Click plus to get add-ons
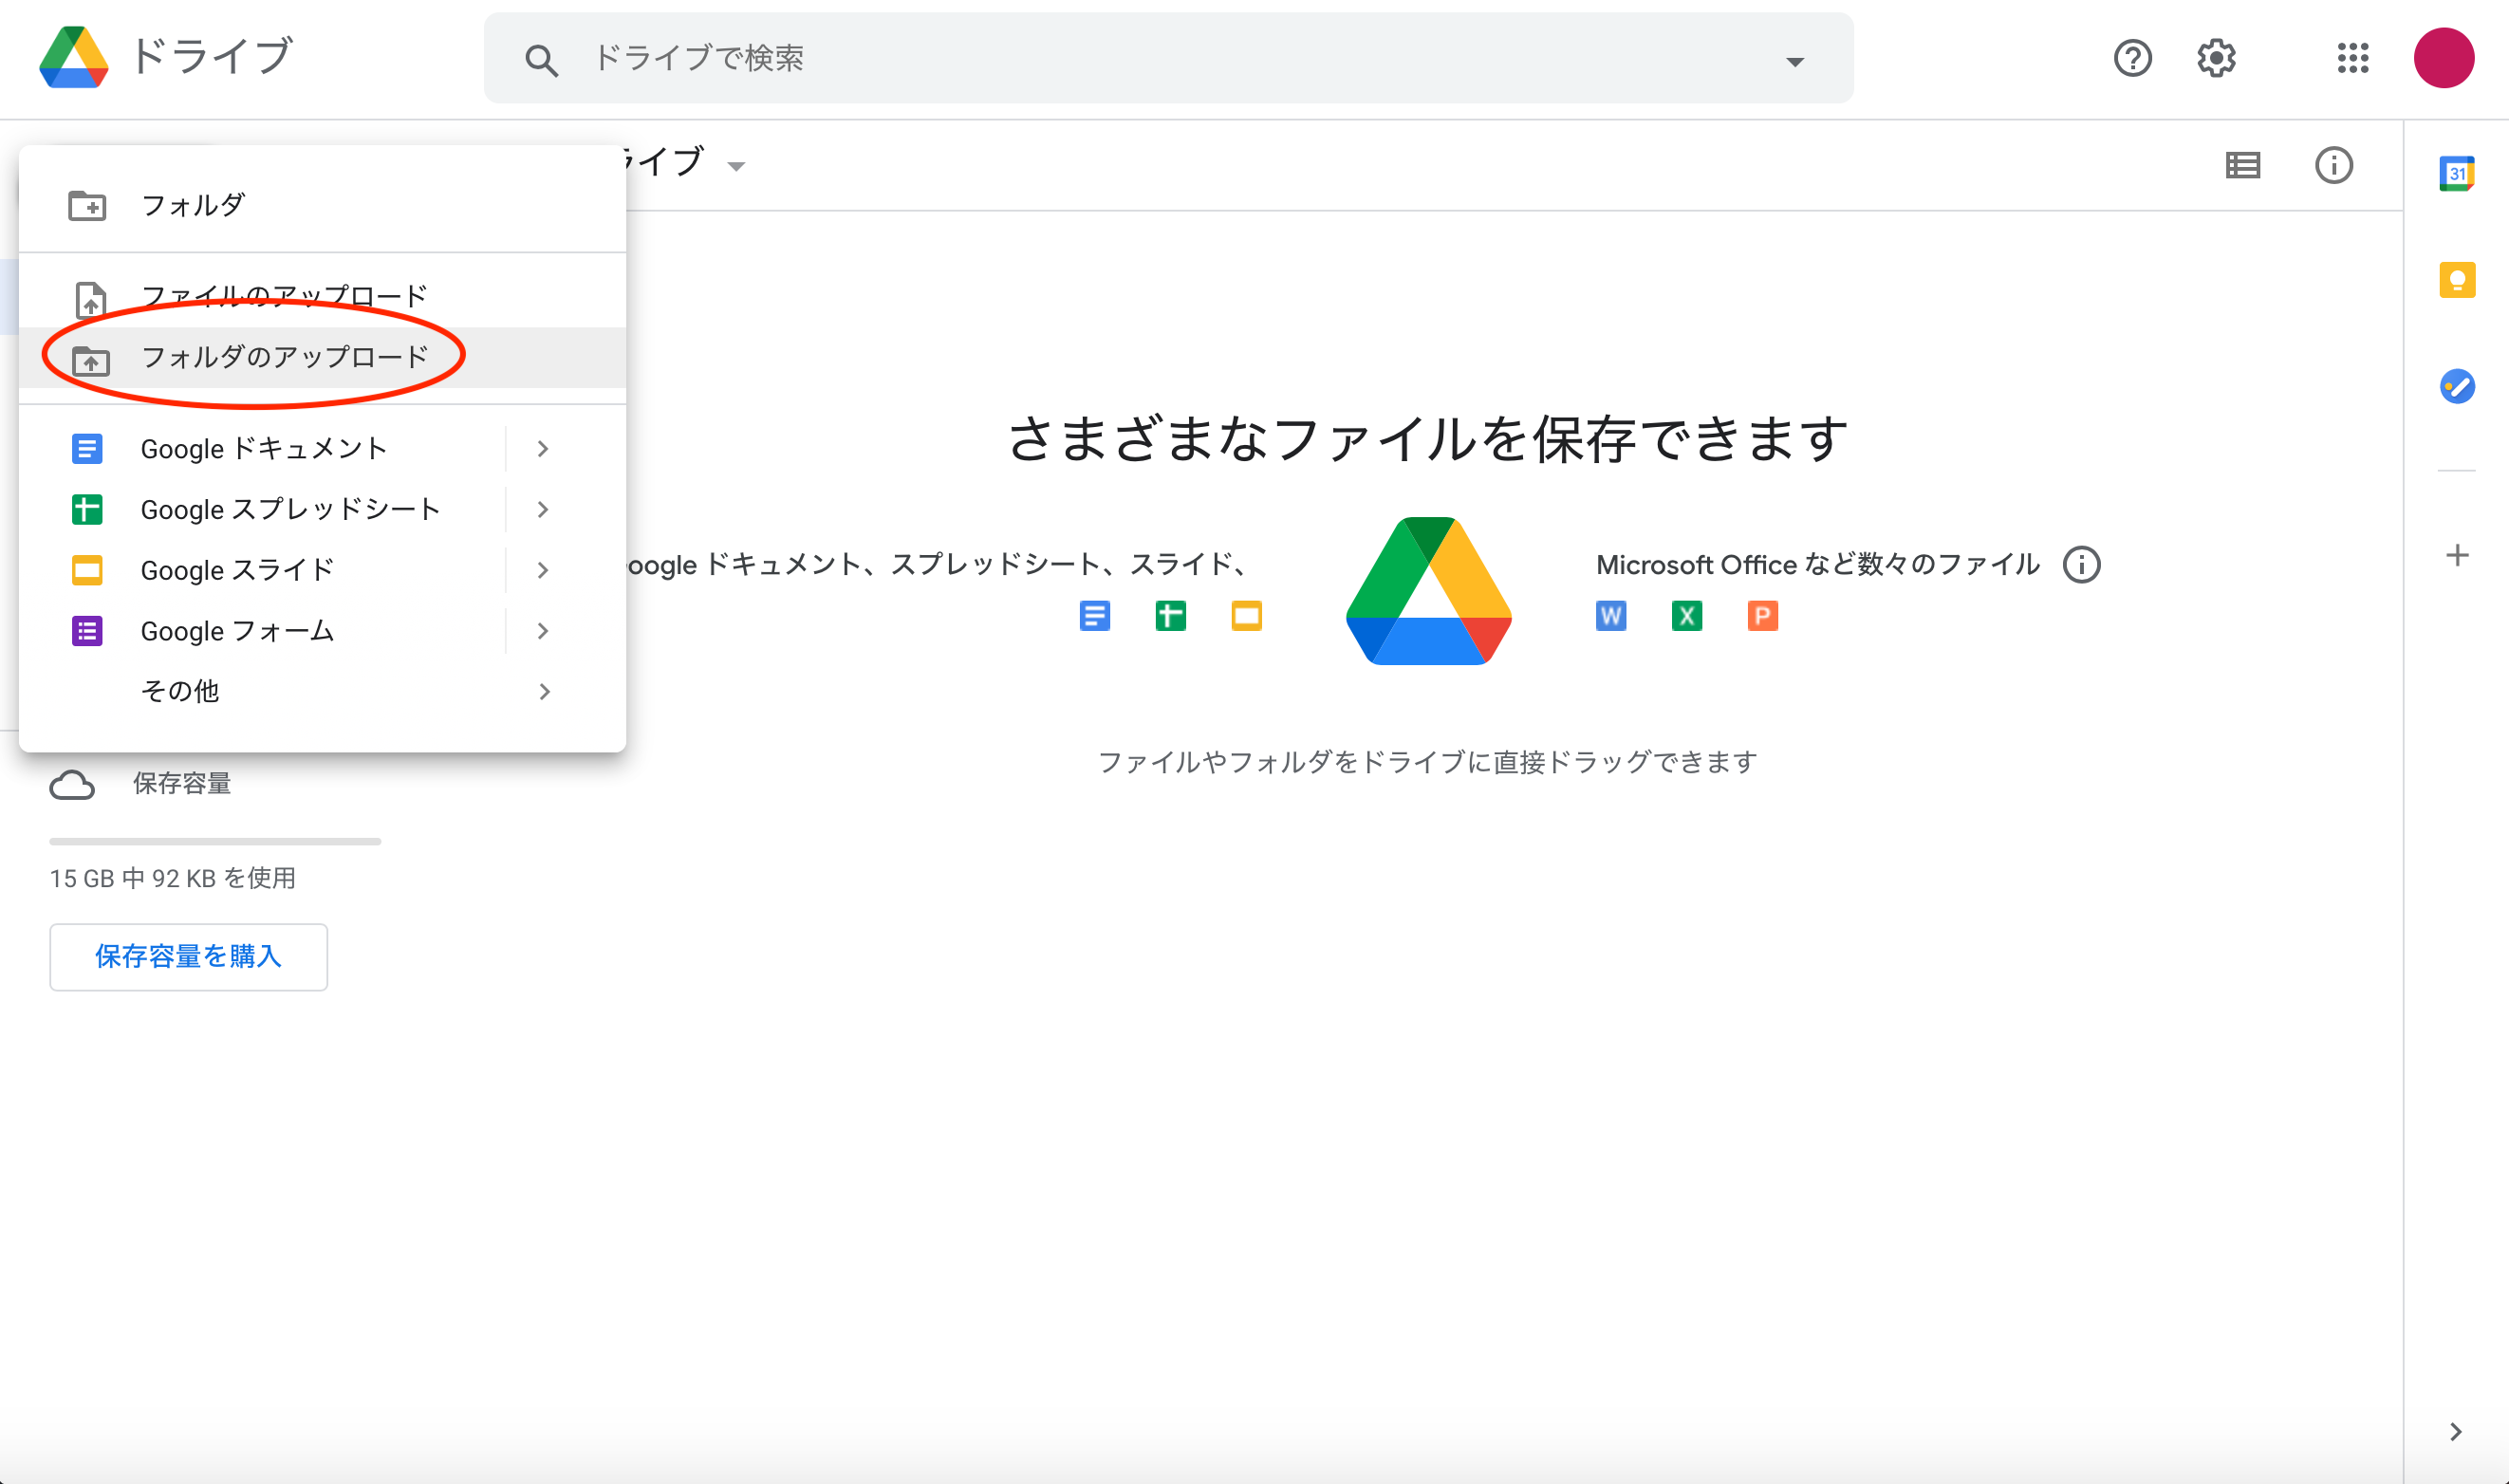This screenshot has height=1484, width=2509. coord(2456,555)
